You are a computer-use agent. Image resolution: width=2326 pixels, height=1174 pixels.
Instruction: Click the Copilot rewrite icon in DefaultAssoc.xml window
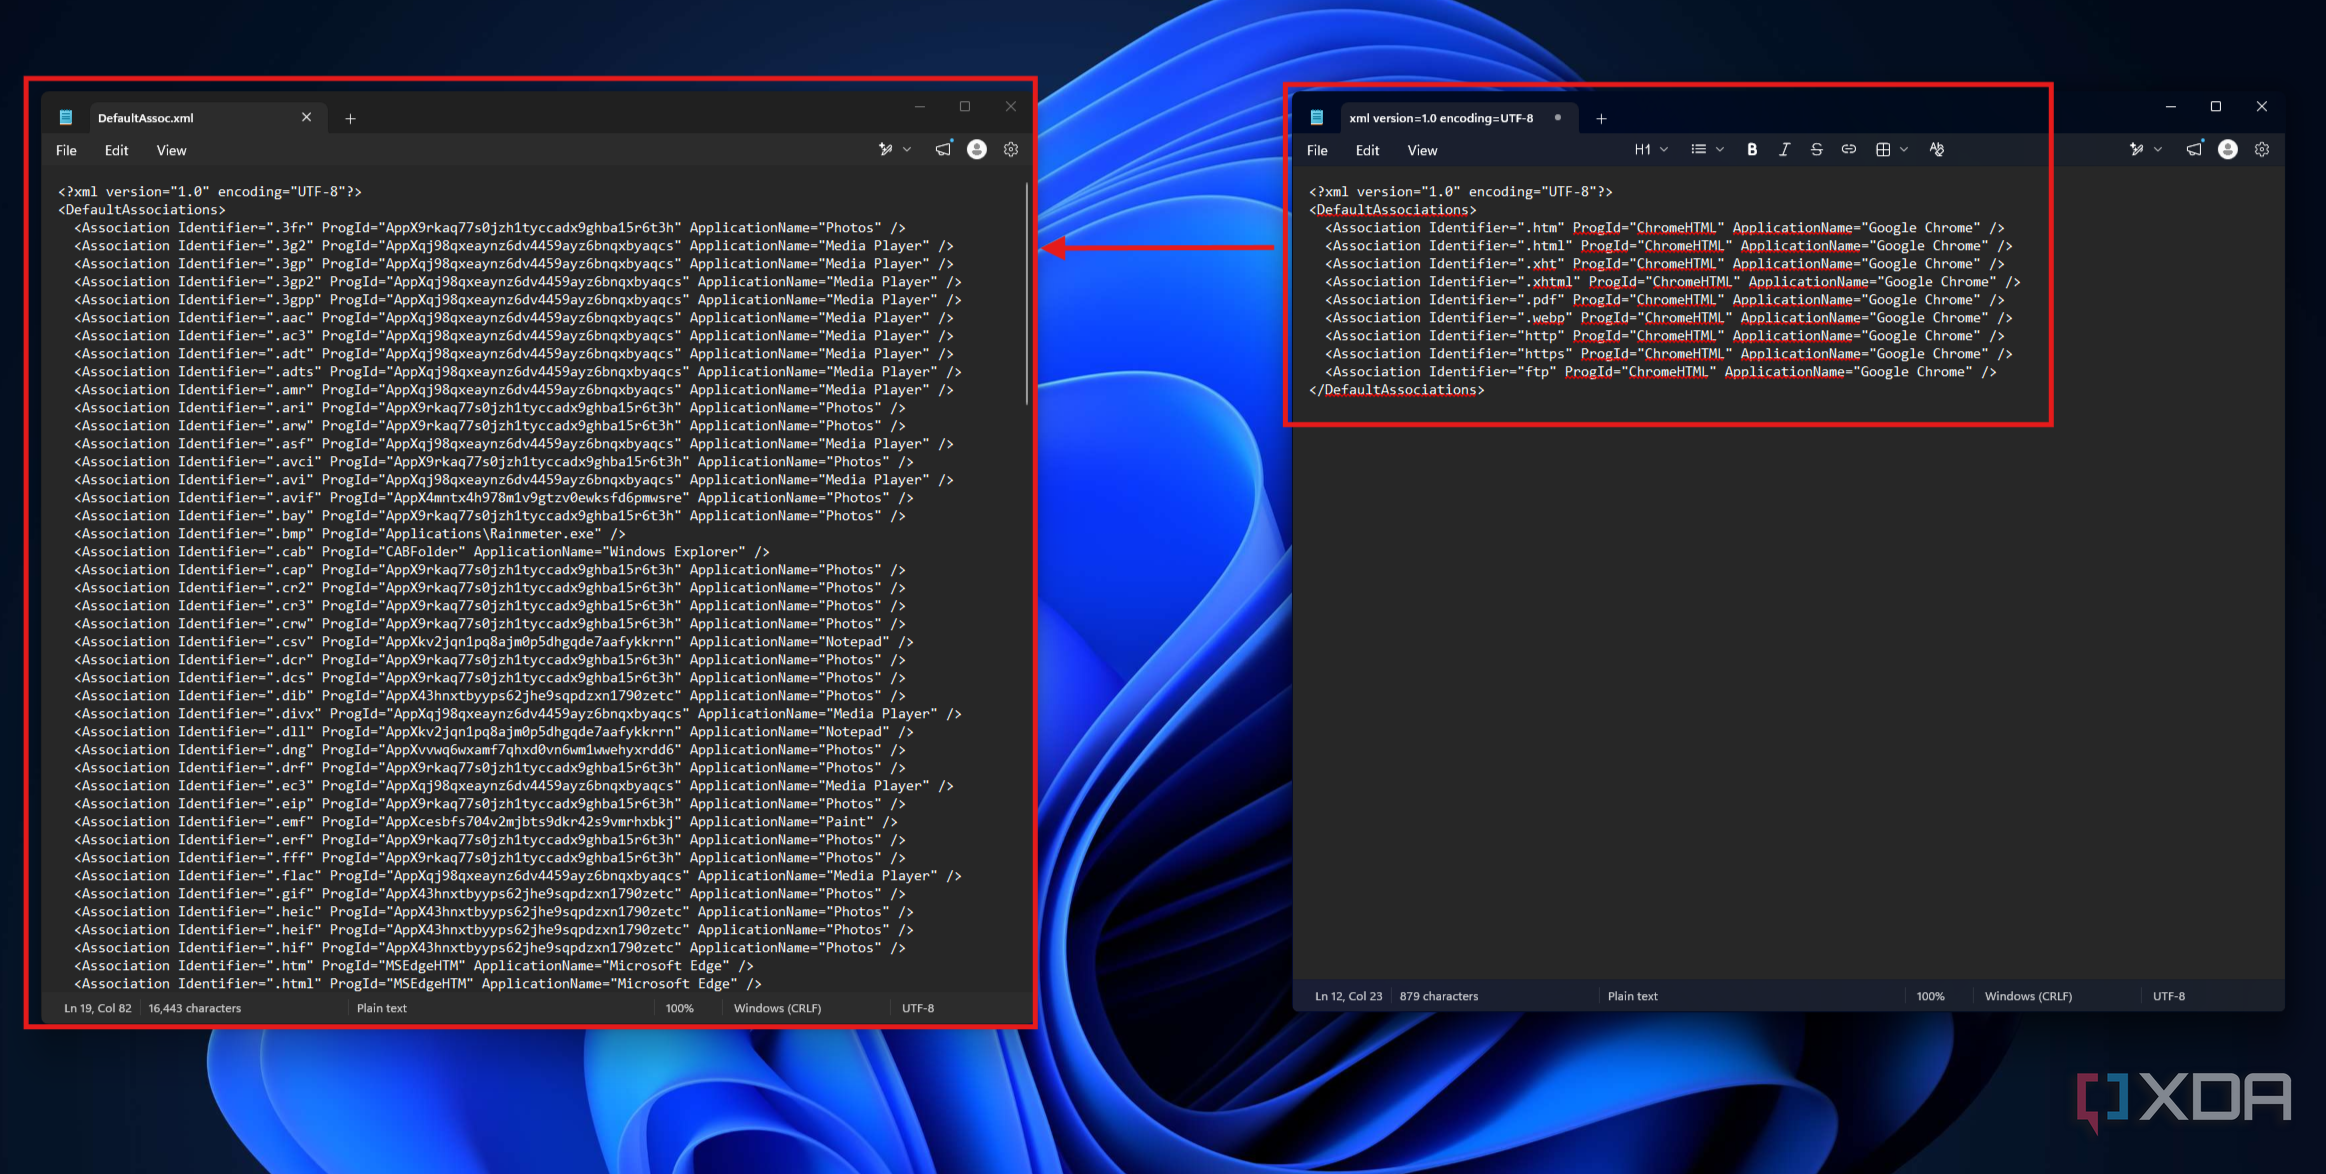pyautogui.click(x=885, y=149)
